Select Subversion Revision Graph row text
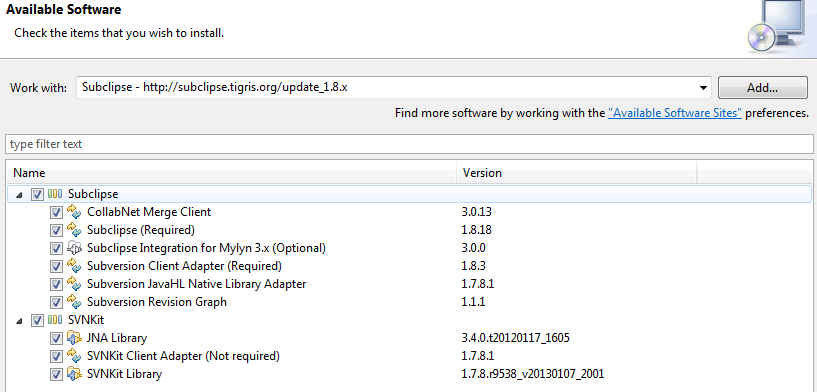 pyautogui.click(x=157, y=302)
